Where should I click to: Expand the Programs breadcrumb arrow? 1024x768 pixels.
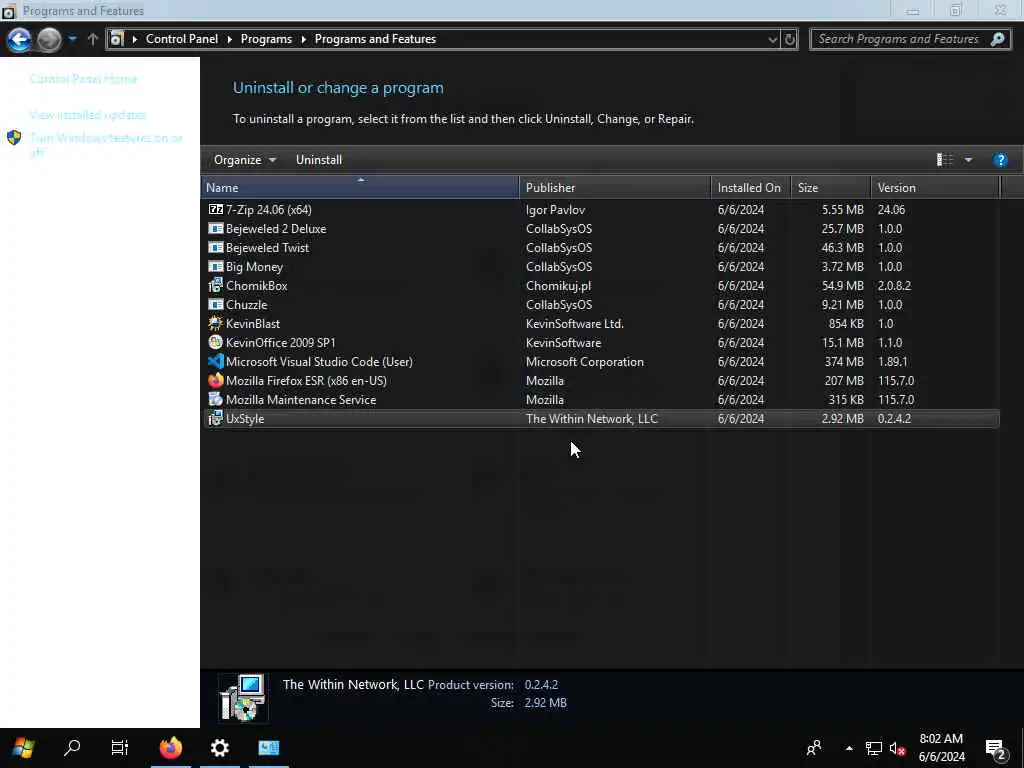304,39
